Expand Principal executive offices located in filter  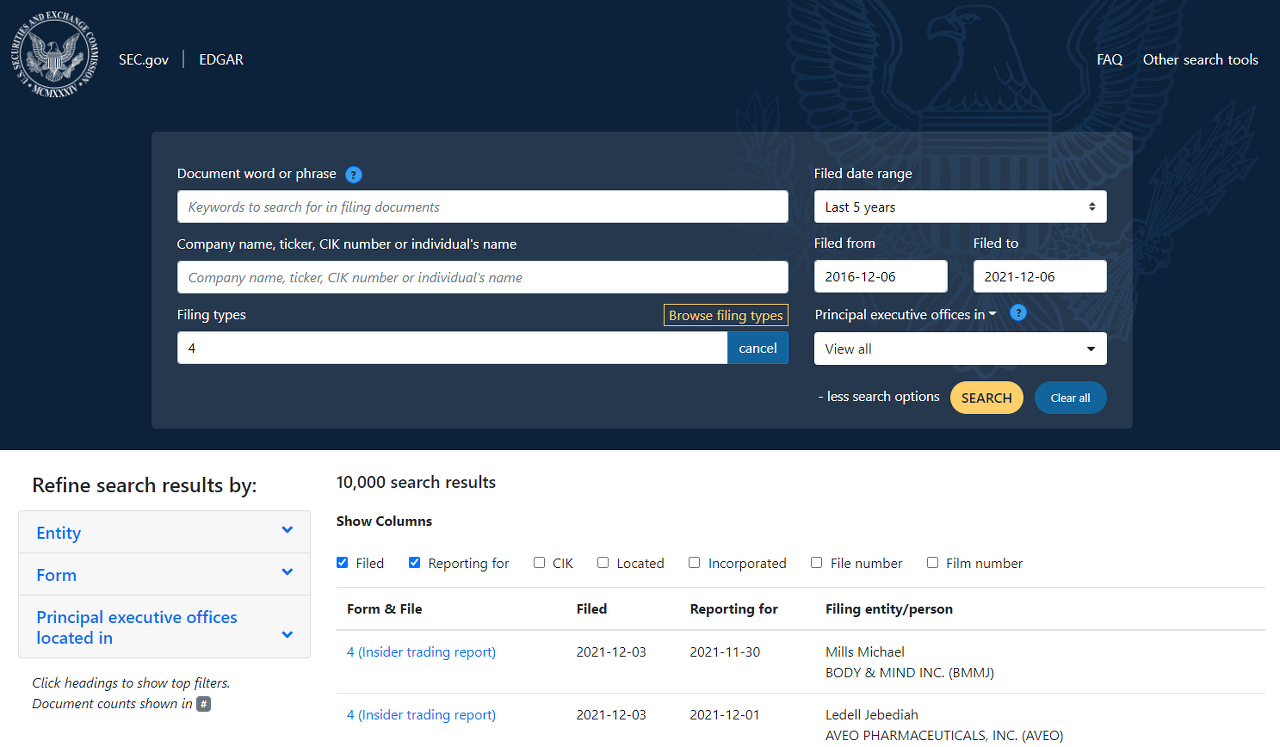pos(164,627)
